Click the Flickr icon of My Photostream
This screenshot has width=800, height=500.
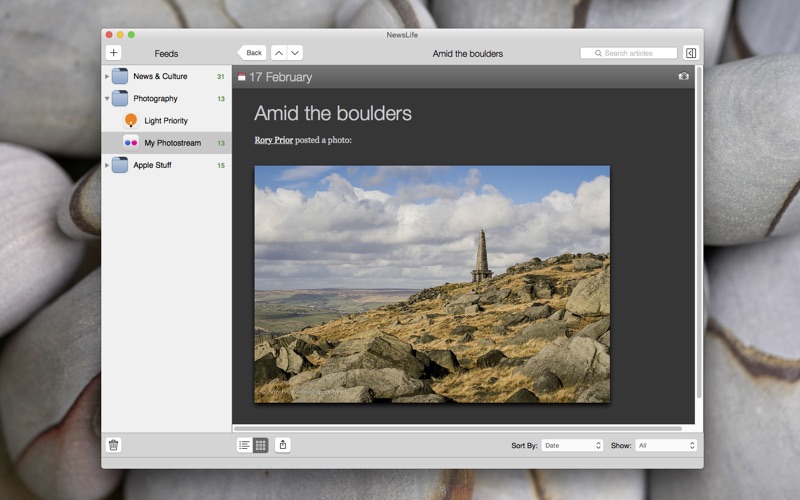[131, 143]
